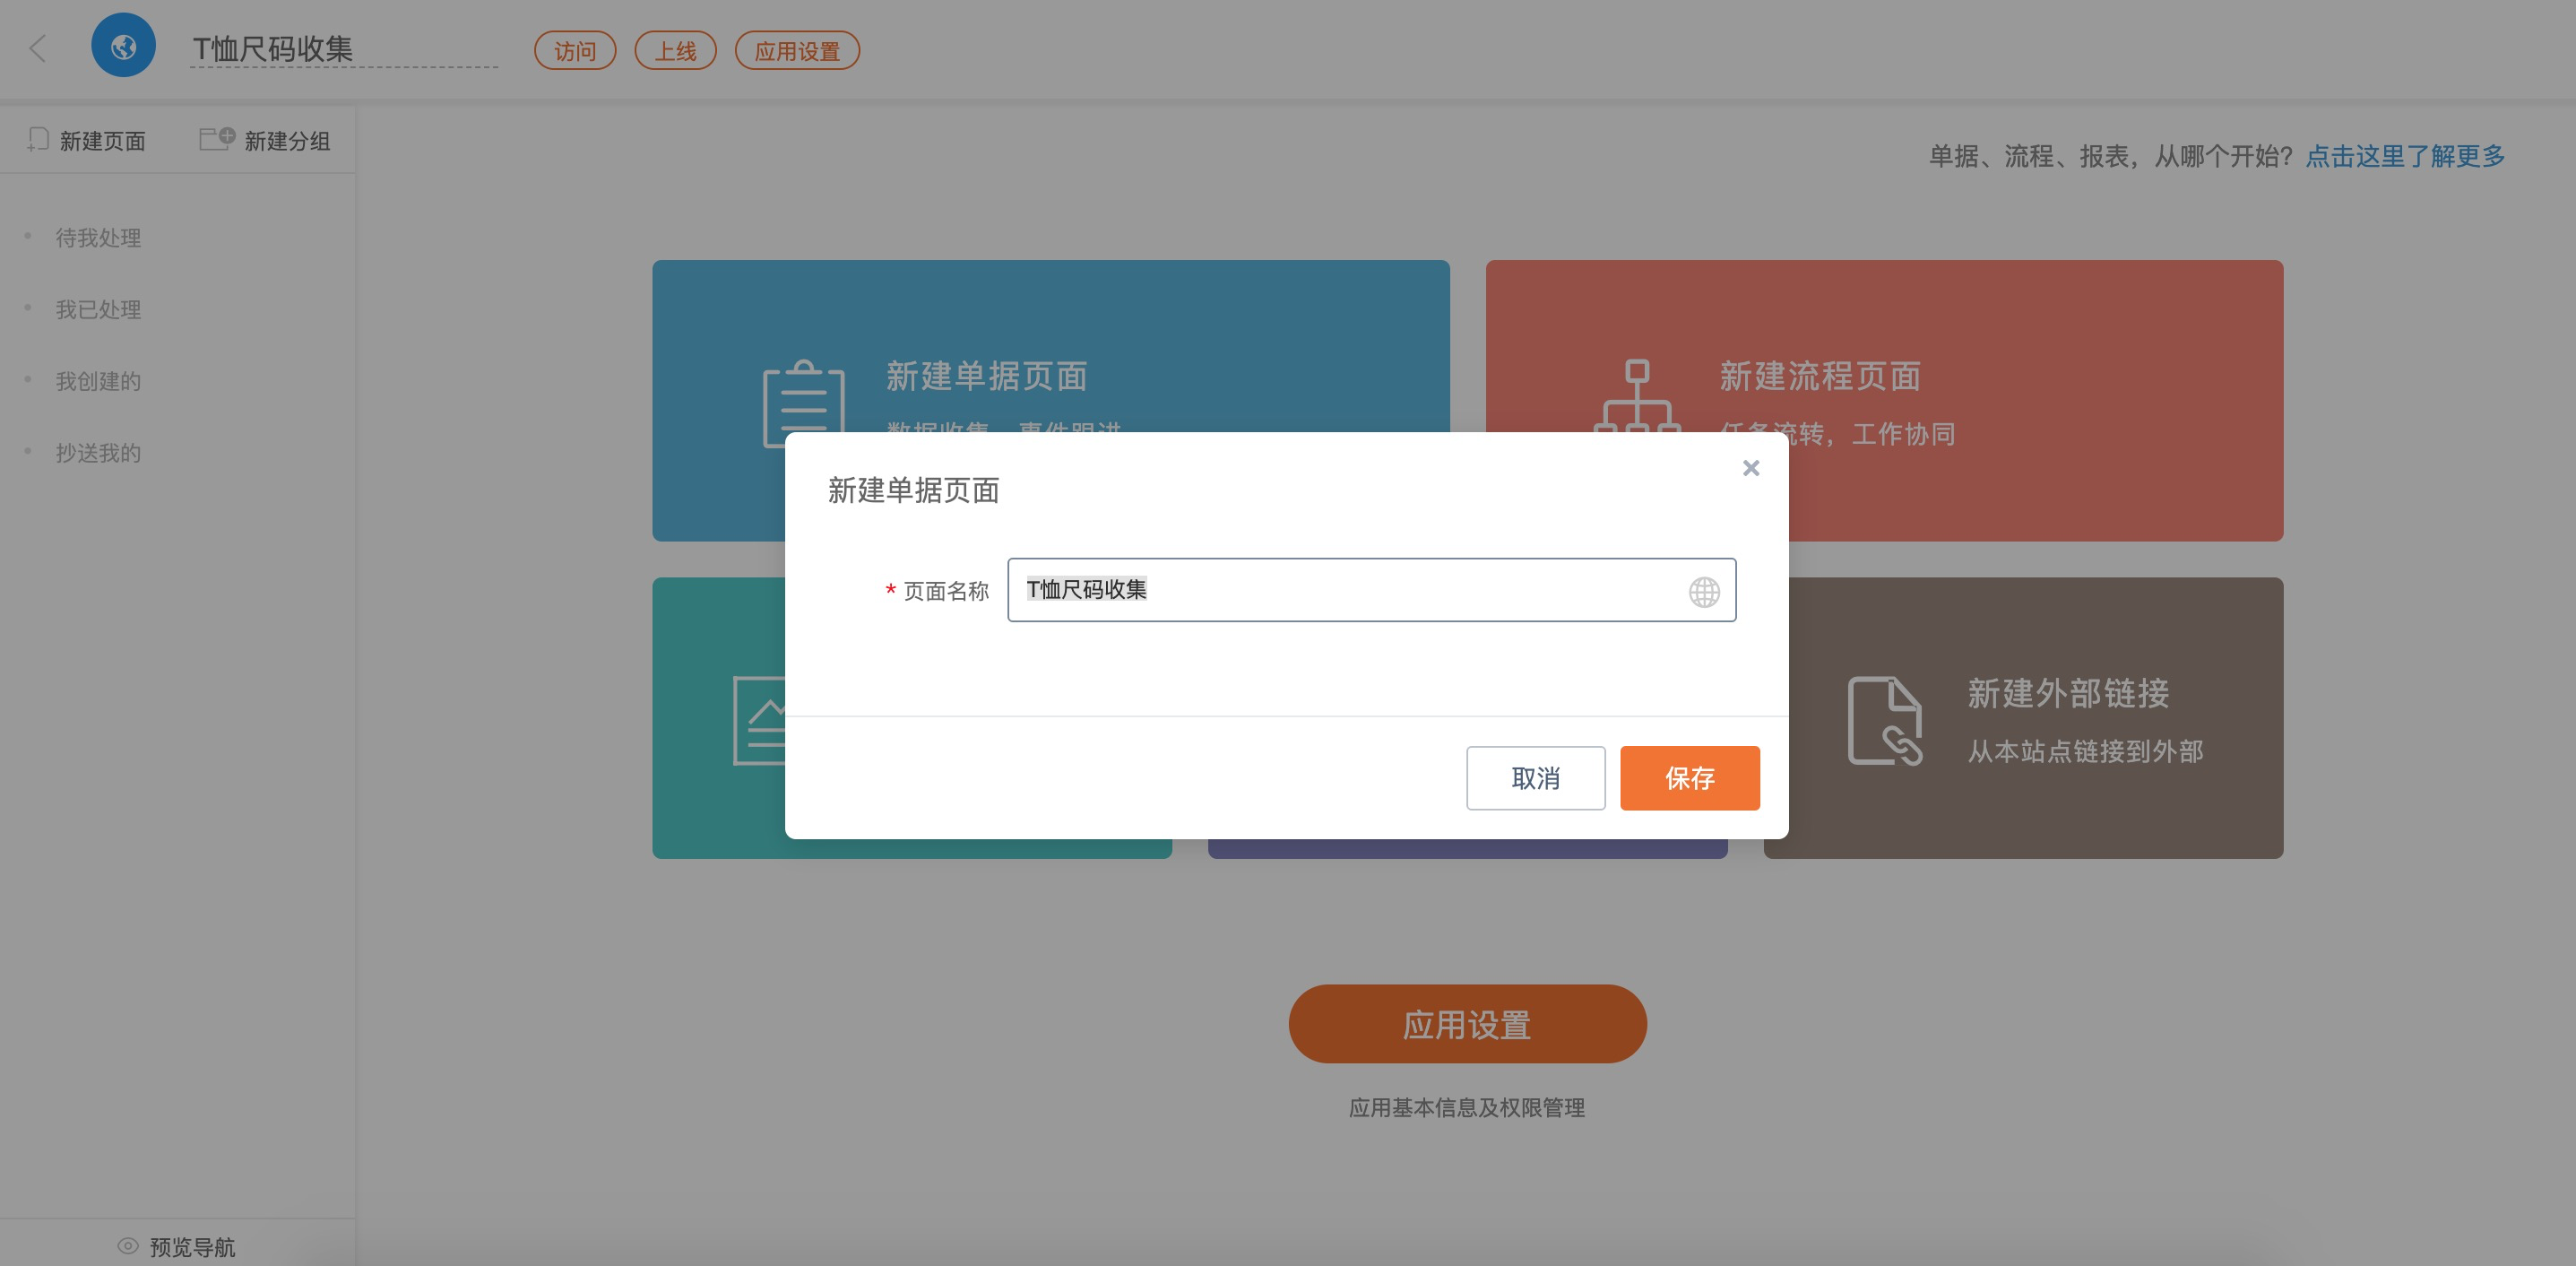Click the 上线 pill button
The height and width of the screenshot is (1266, 2576).
click(x=675, y=51)
